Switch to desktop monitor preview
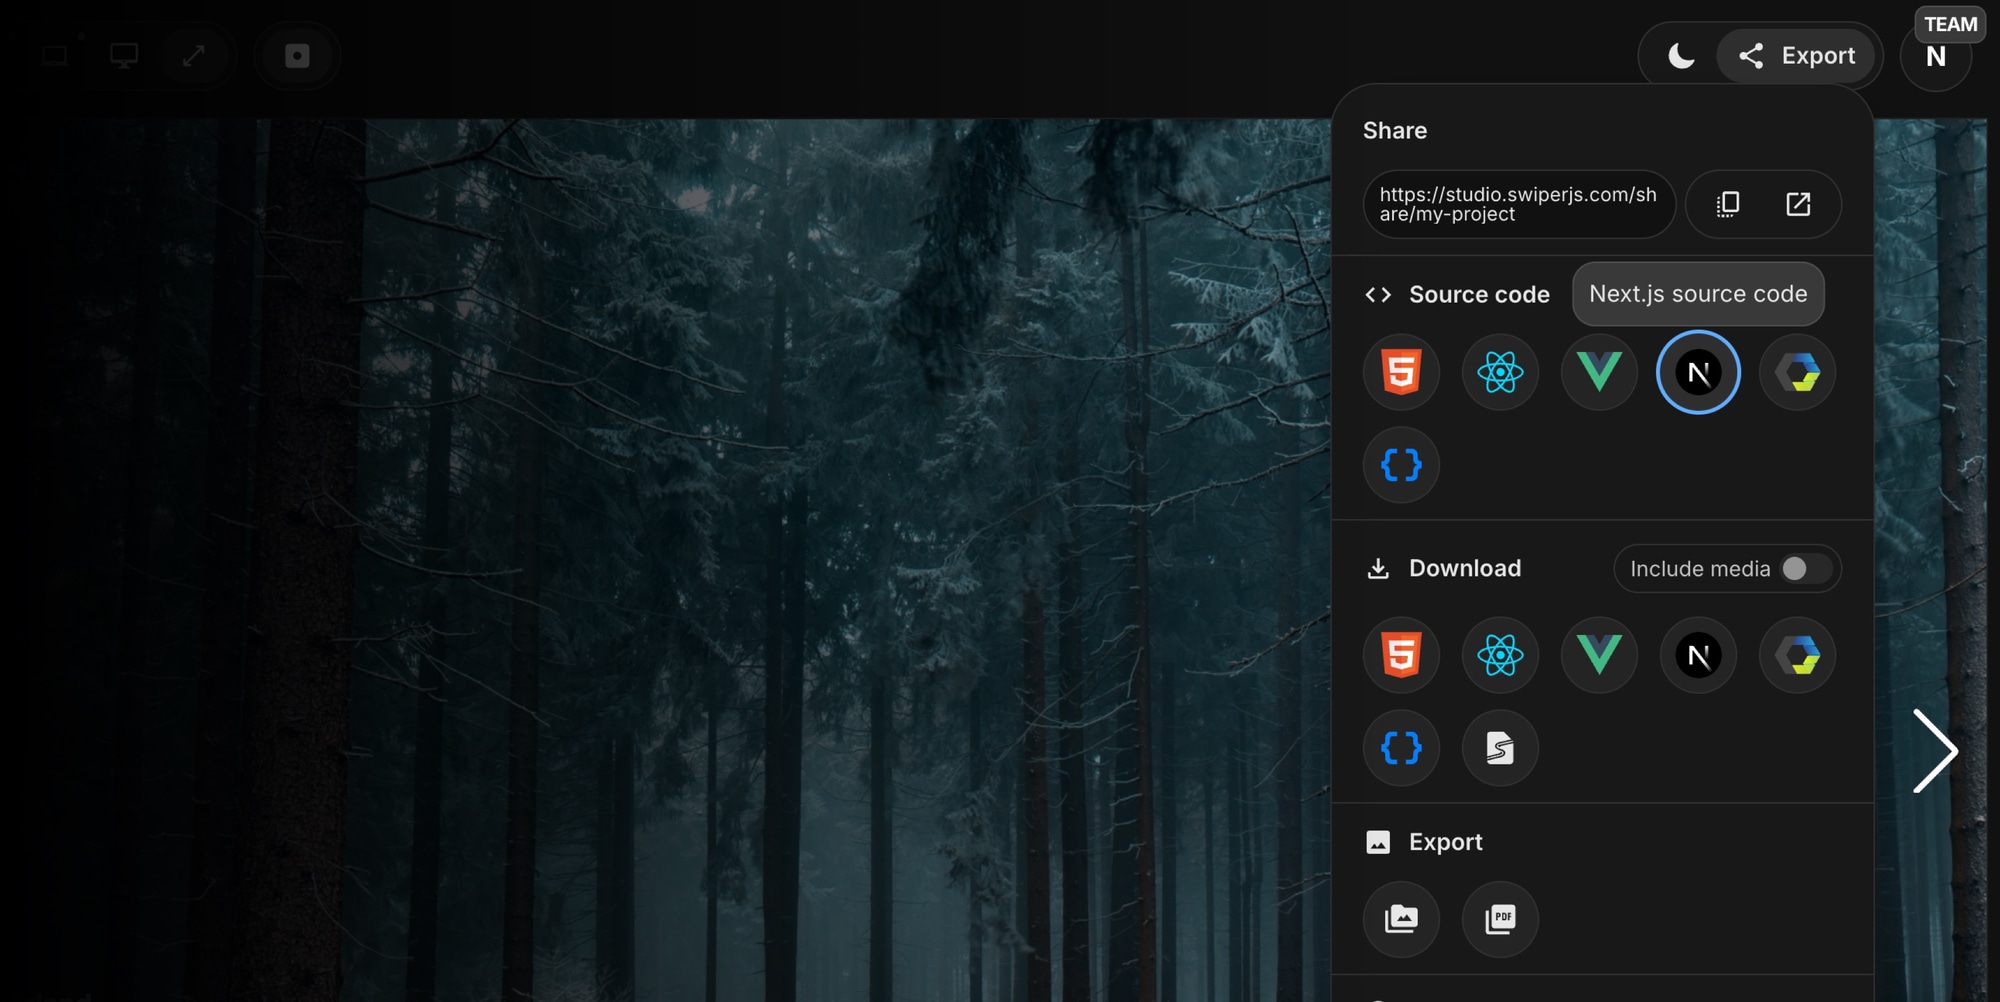The height and width of the screenshot is (1002, 2000). point(122,56)
